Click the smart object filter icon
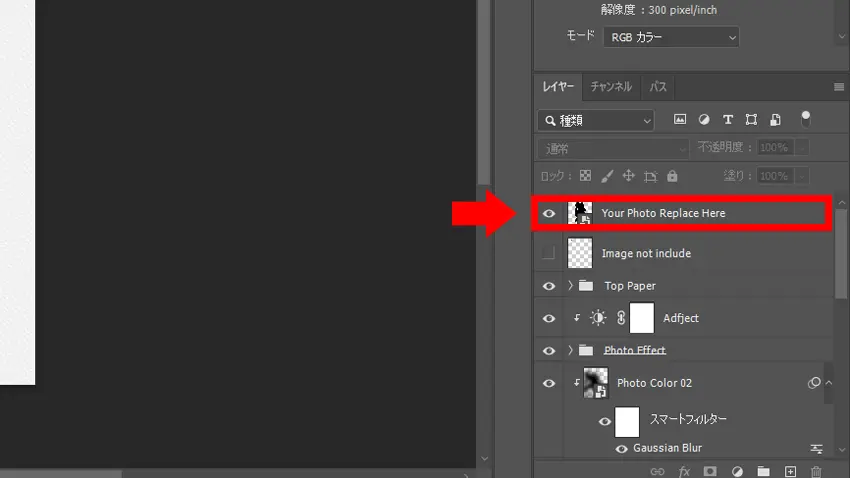 (x=774, y=119)
